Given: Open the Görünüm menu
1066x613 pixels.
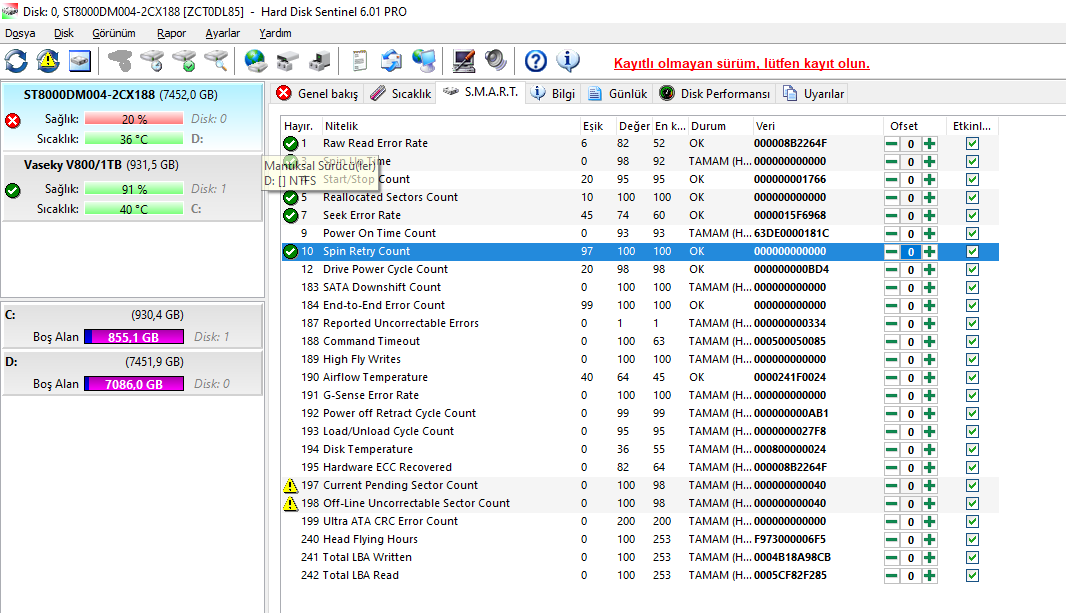Looking at the screenshot, I should [114, 33].
